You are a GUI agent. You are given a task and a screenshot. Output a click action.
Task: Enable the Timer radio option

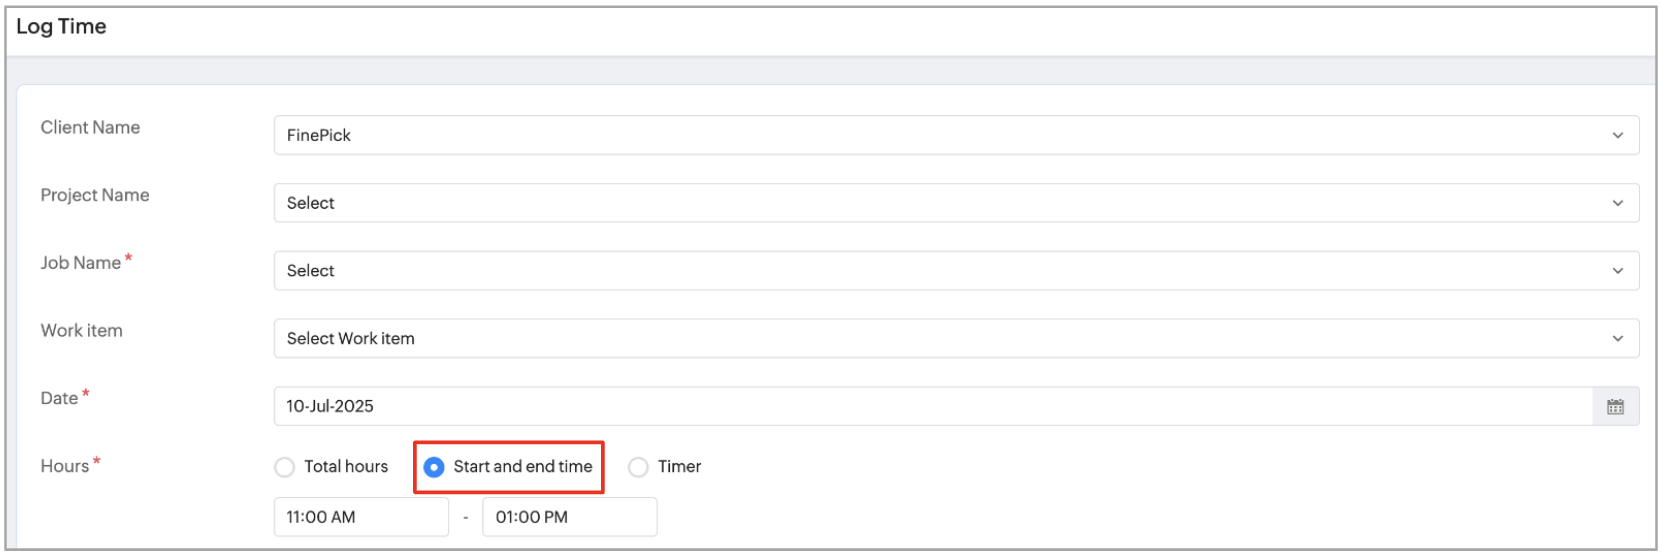pyautogui.click(x=638, y=467)
